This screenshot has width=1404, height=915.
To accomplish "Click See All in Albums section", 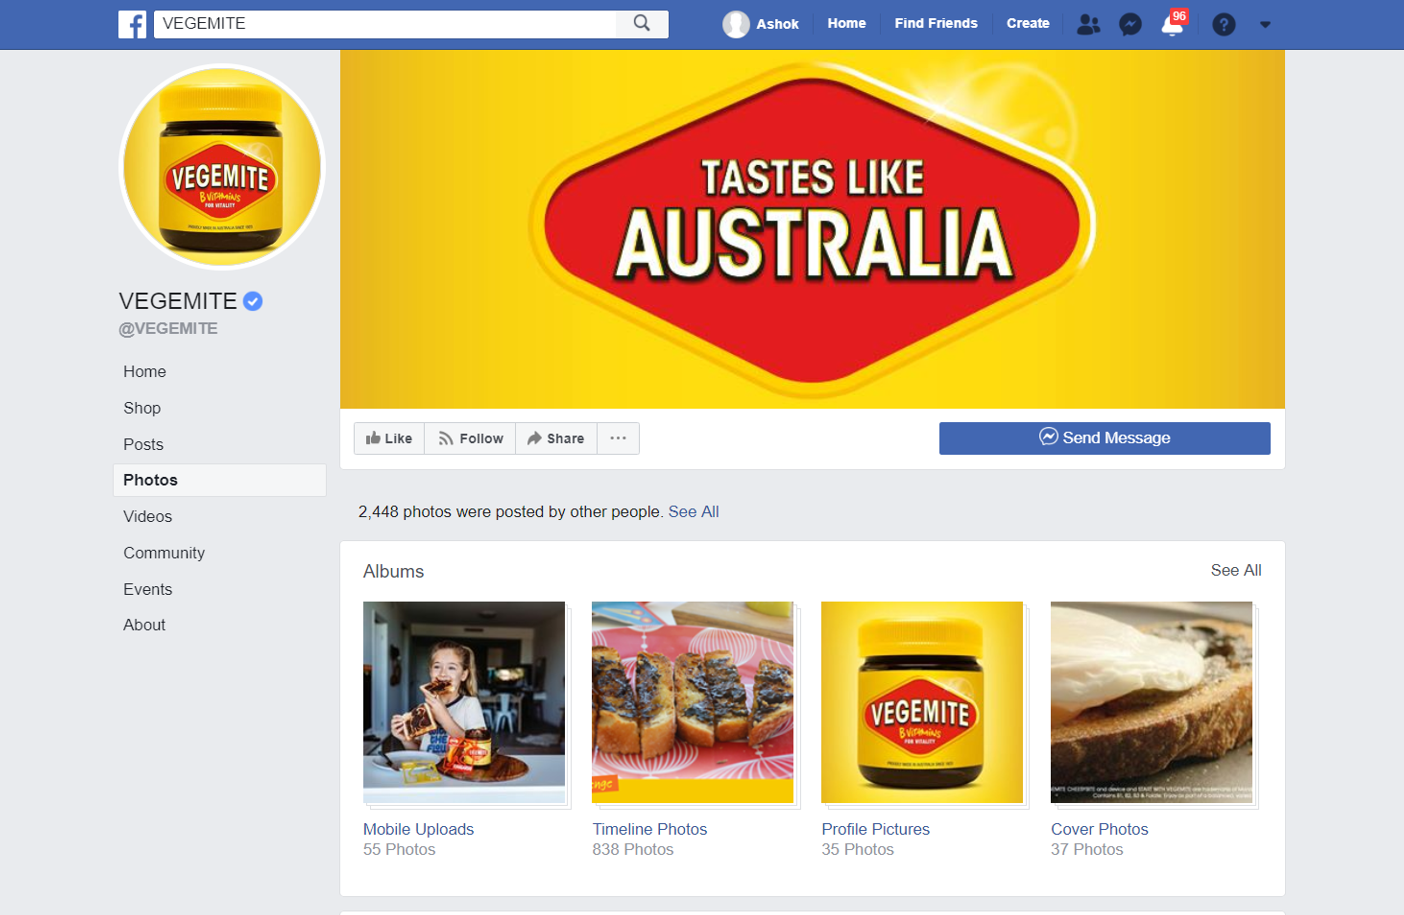I will [1236, 570].
